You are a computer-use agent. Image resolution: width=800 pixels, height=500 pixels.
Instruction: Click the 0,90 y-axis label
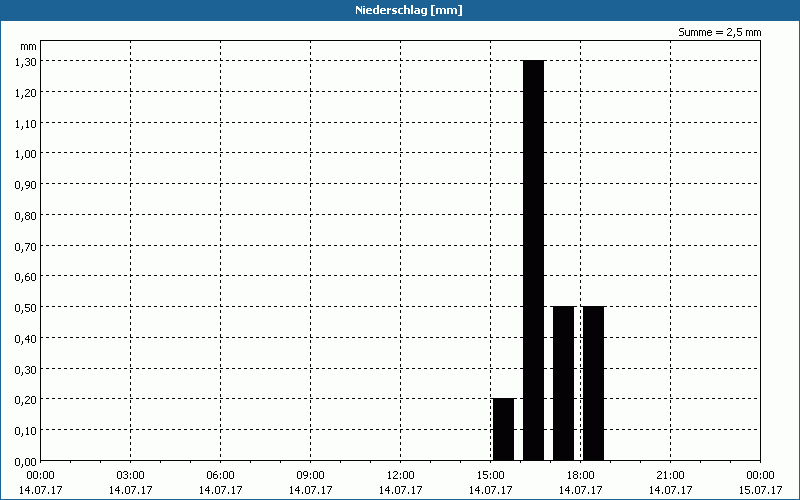[x=26, y=185]
